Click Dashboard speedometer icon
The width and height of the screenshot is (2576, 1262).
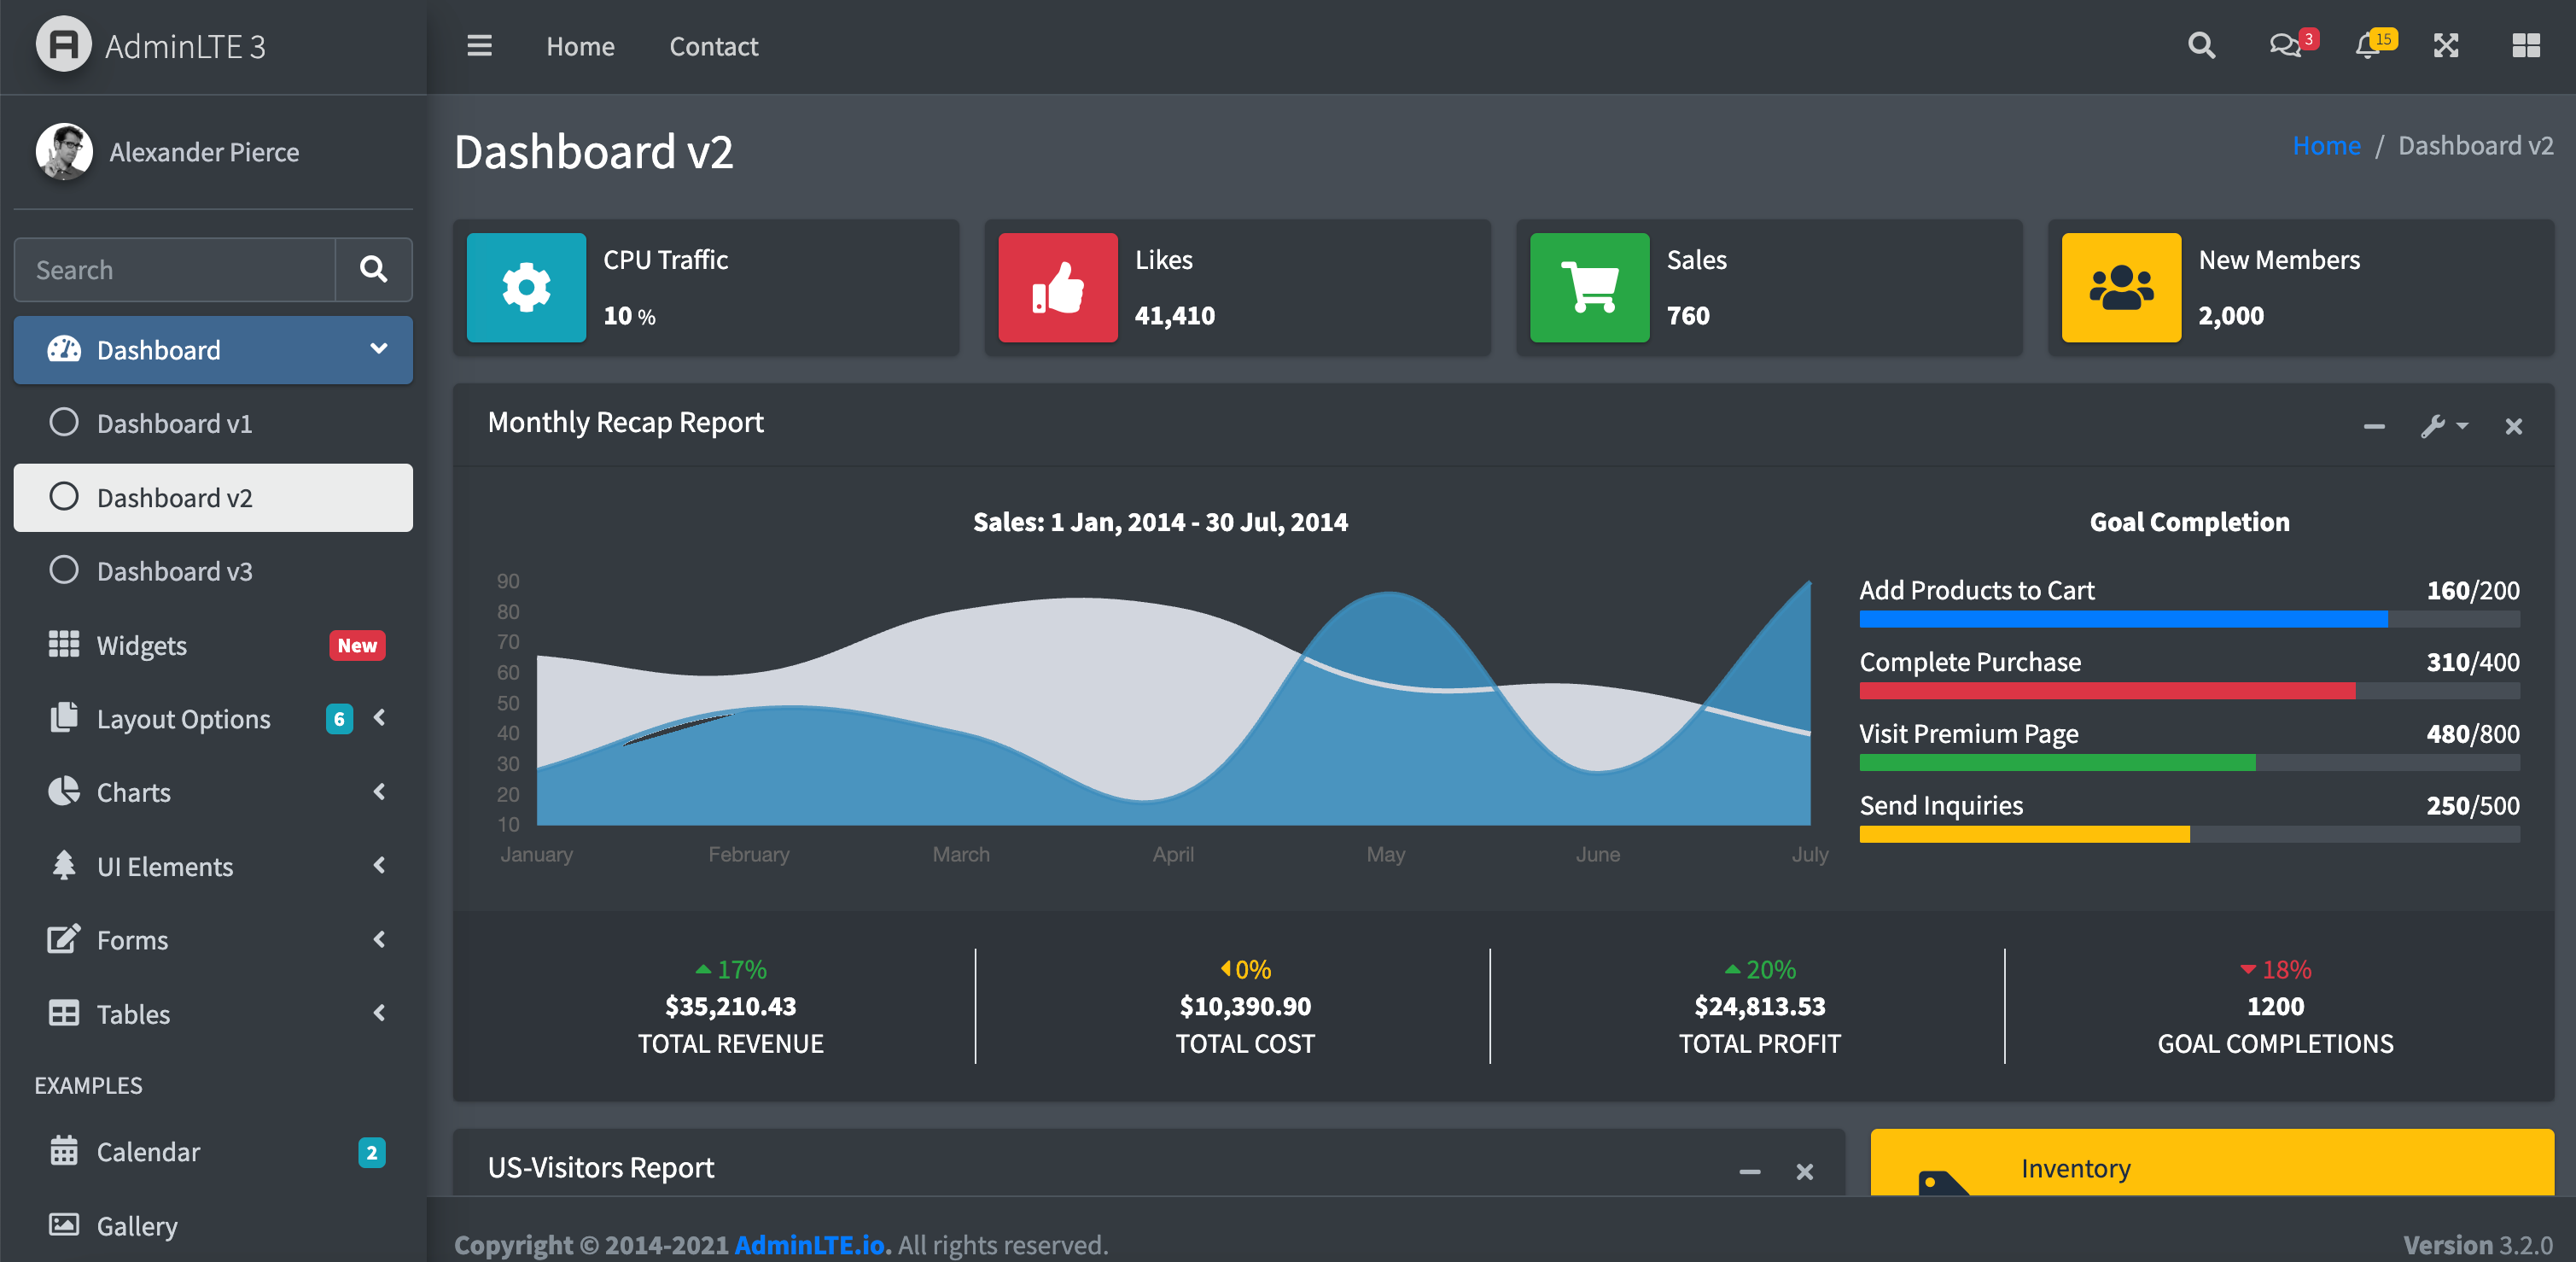tap(64, 349)
